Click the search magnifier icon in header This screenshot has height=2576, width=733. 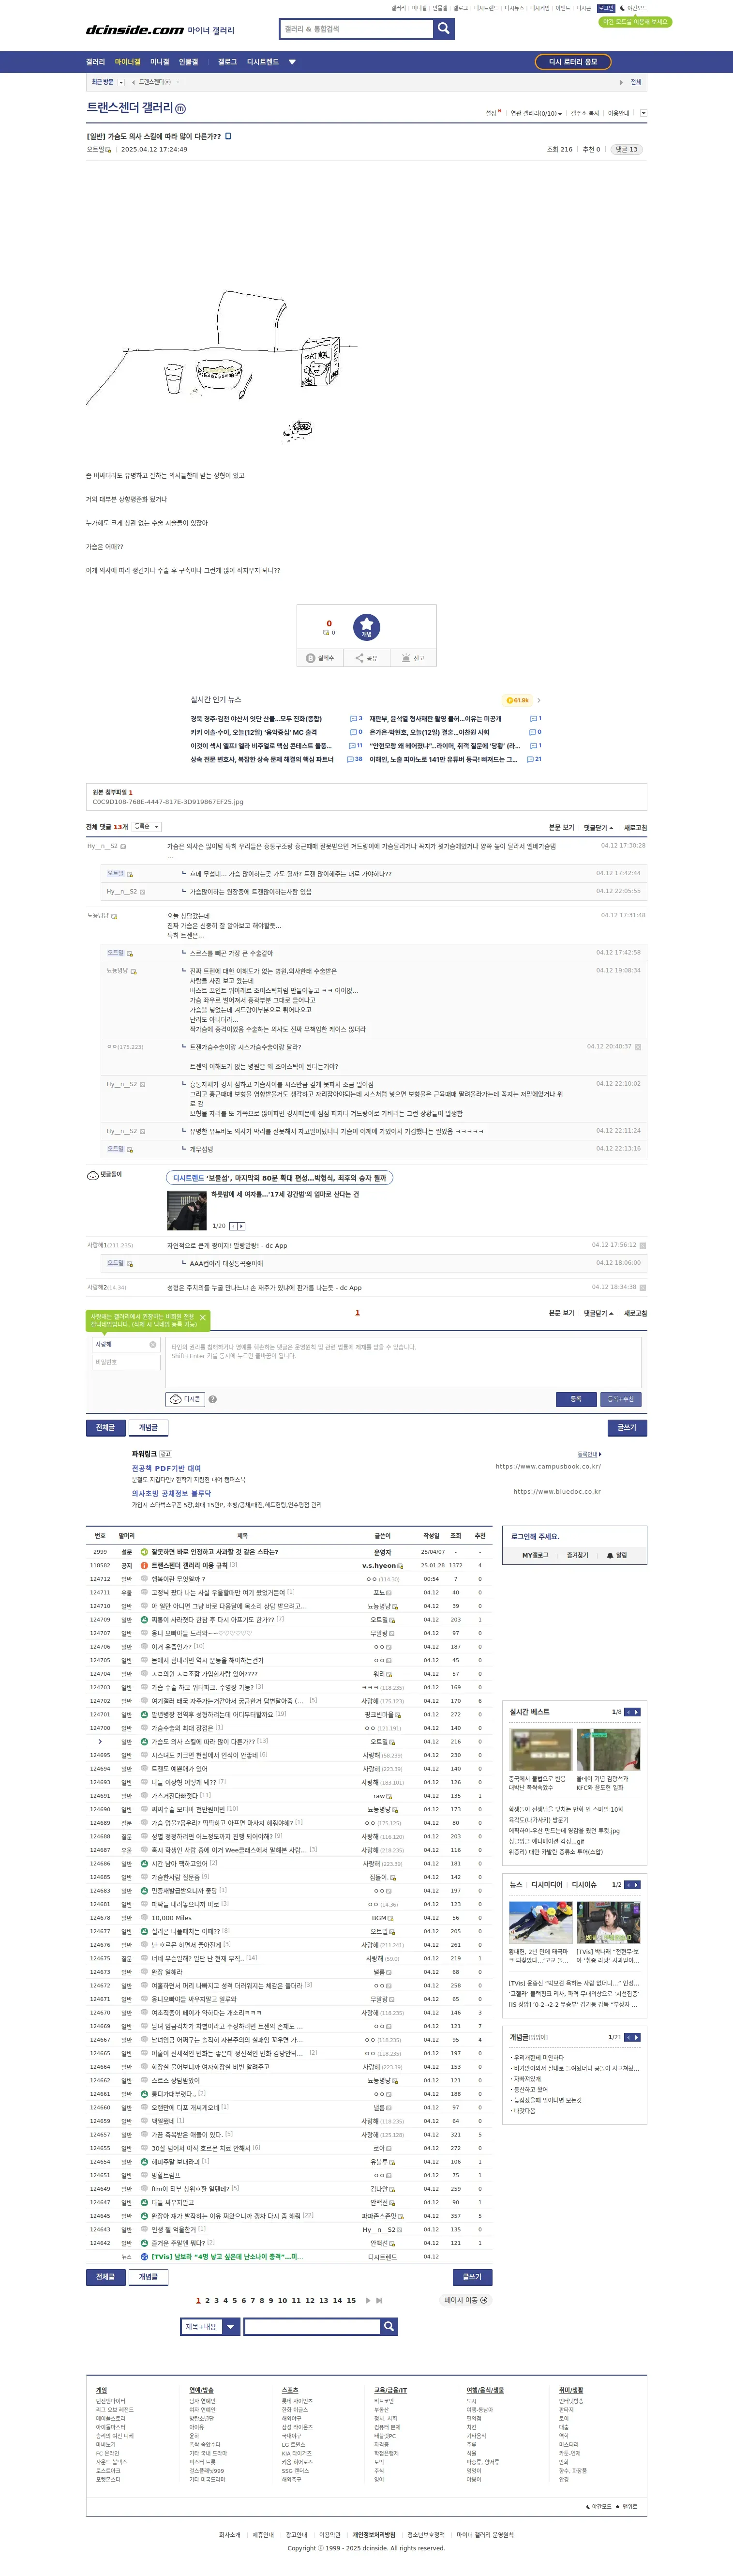444,29
